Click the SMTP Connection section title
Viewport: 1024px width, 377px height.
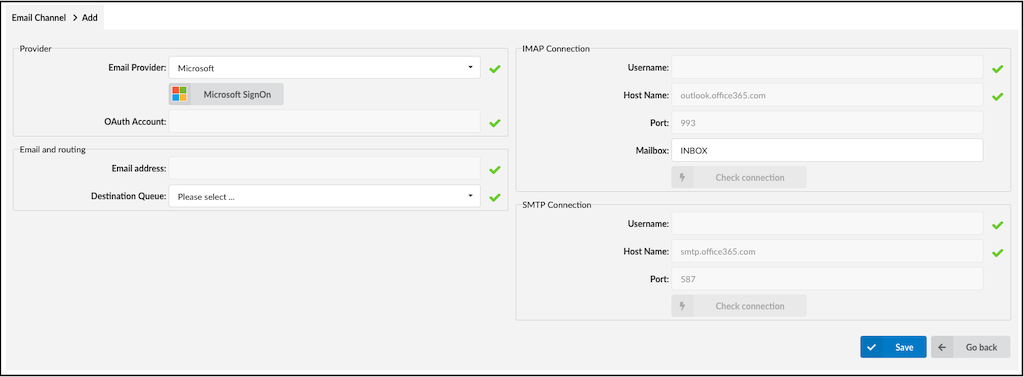click(x=557, y=205)
